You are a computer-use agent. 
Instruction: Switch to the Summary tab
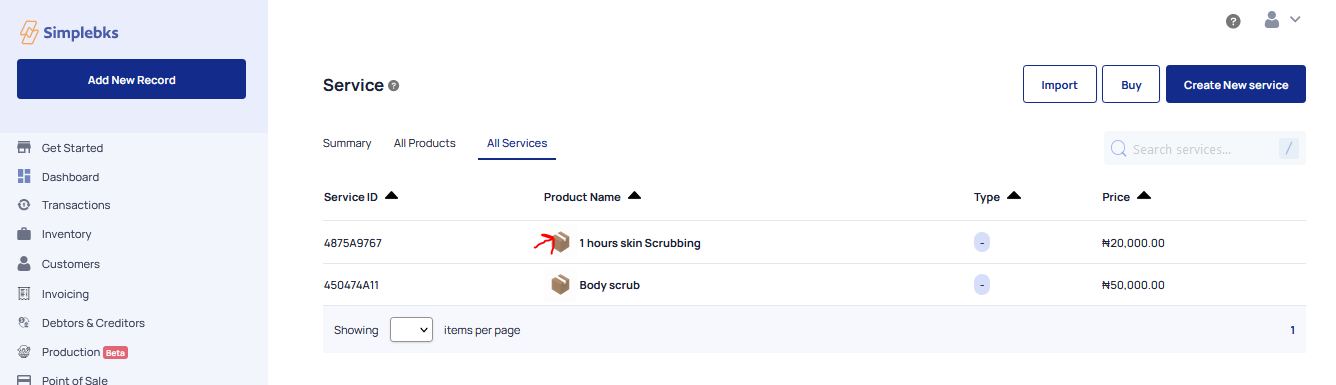[347, 143]
